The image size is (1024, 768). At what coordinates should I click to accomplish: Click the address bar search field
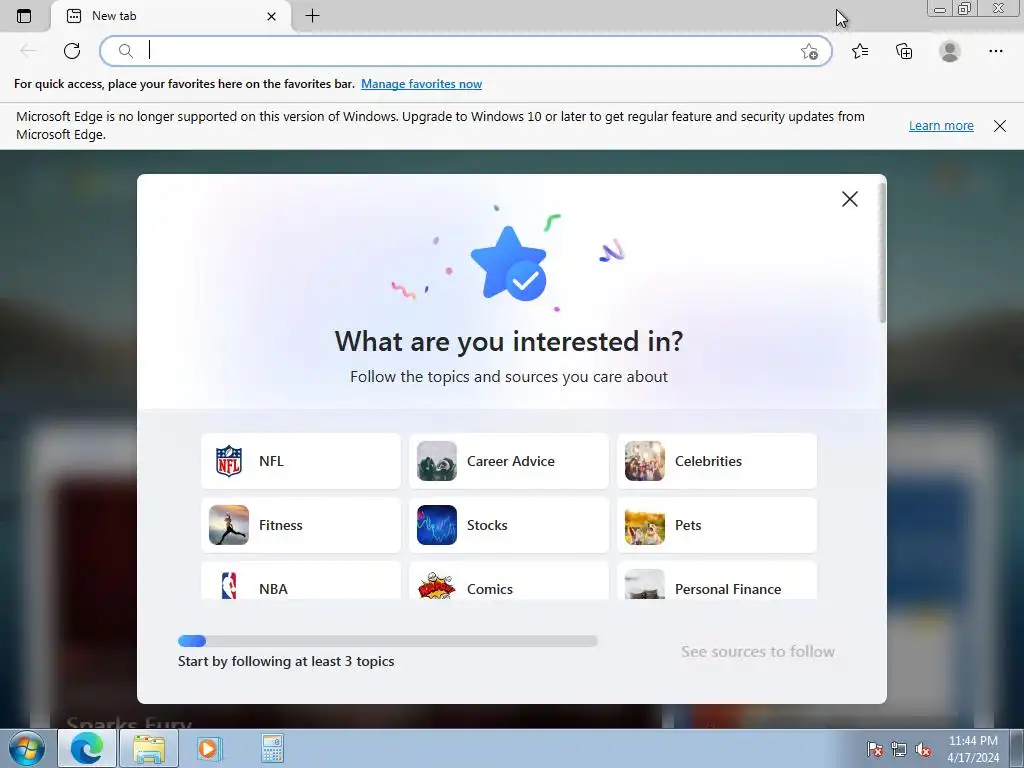(x=466, y=51)
